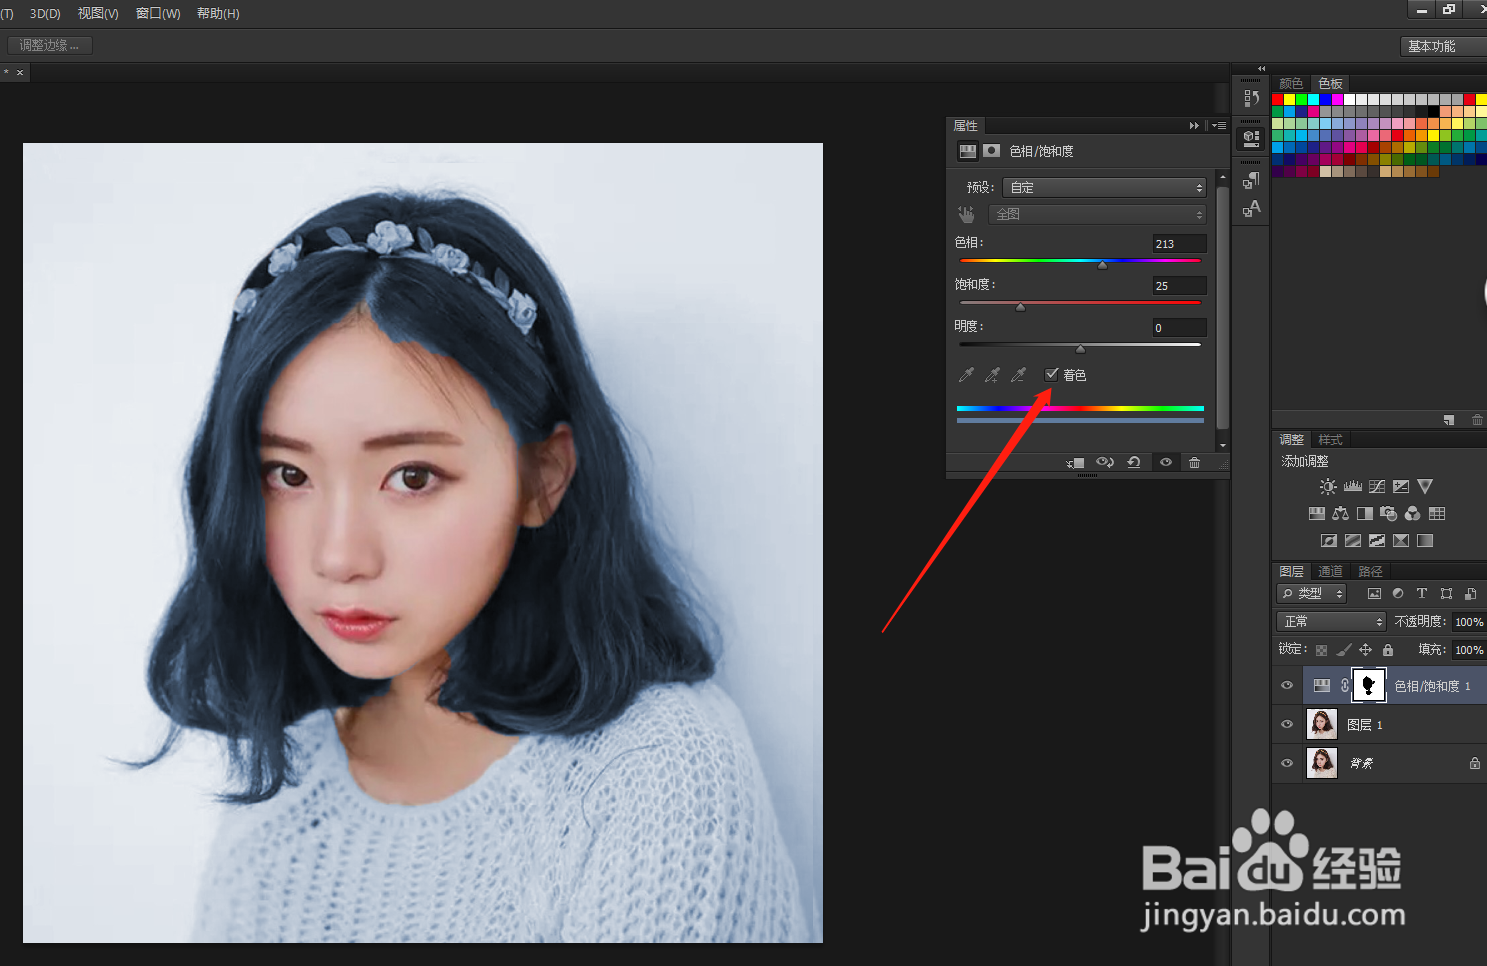The height and width of the screenshot is (966, 1487).
Task: Select the mask icon in Properties header
Action: tap(991, 151)
